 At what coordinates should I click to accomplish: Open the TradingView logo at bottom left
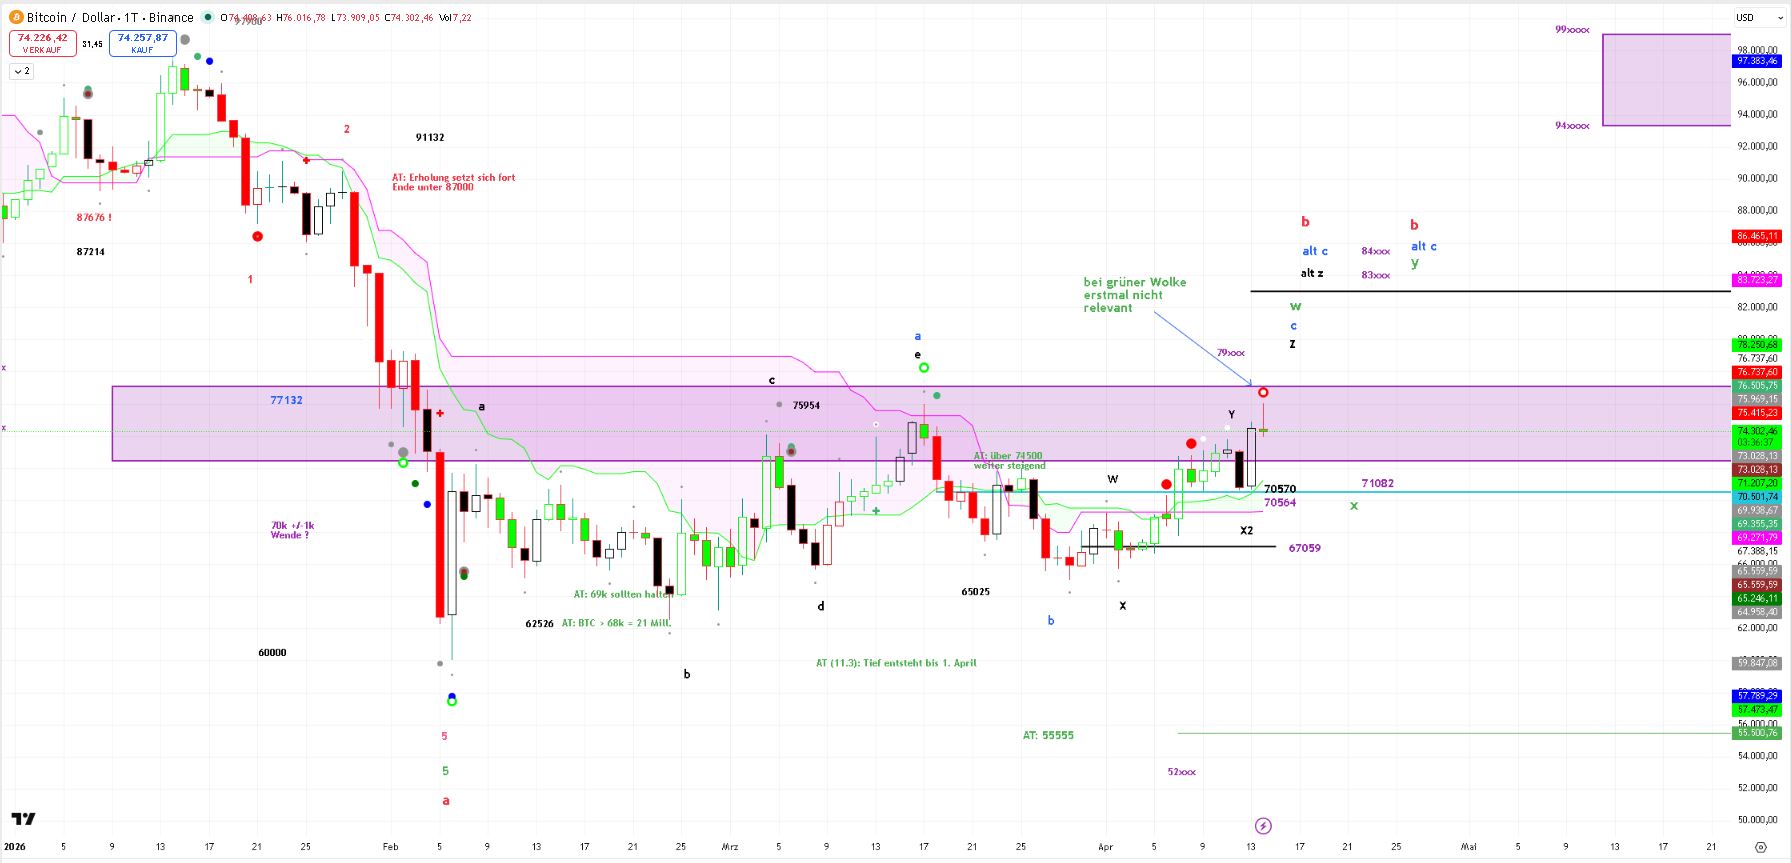tap(23, 819)
